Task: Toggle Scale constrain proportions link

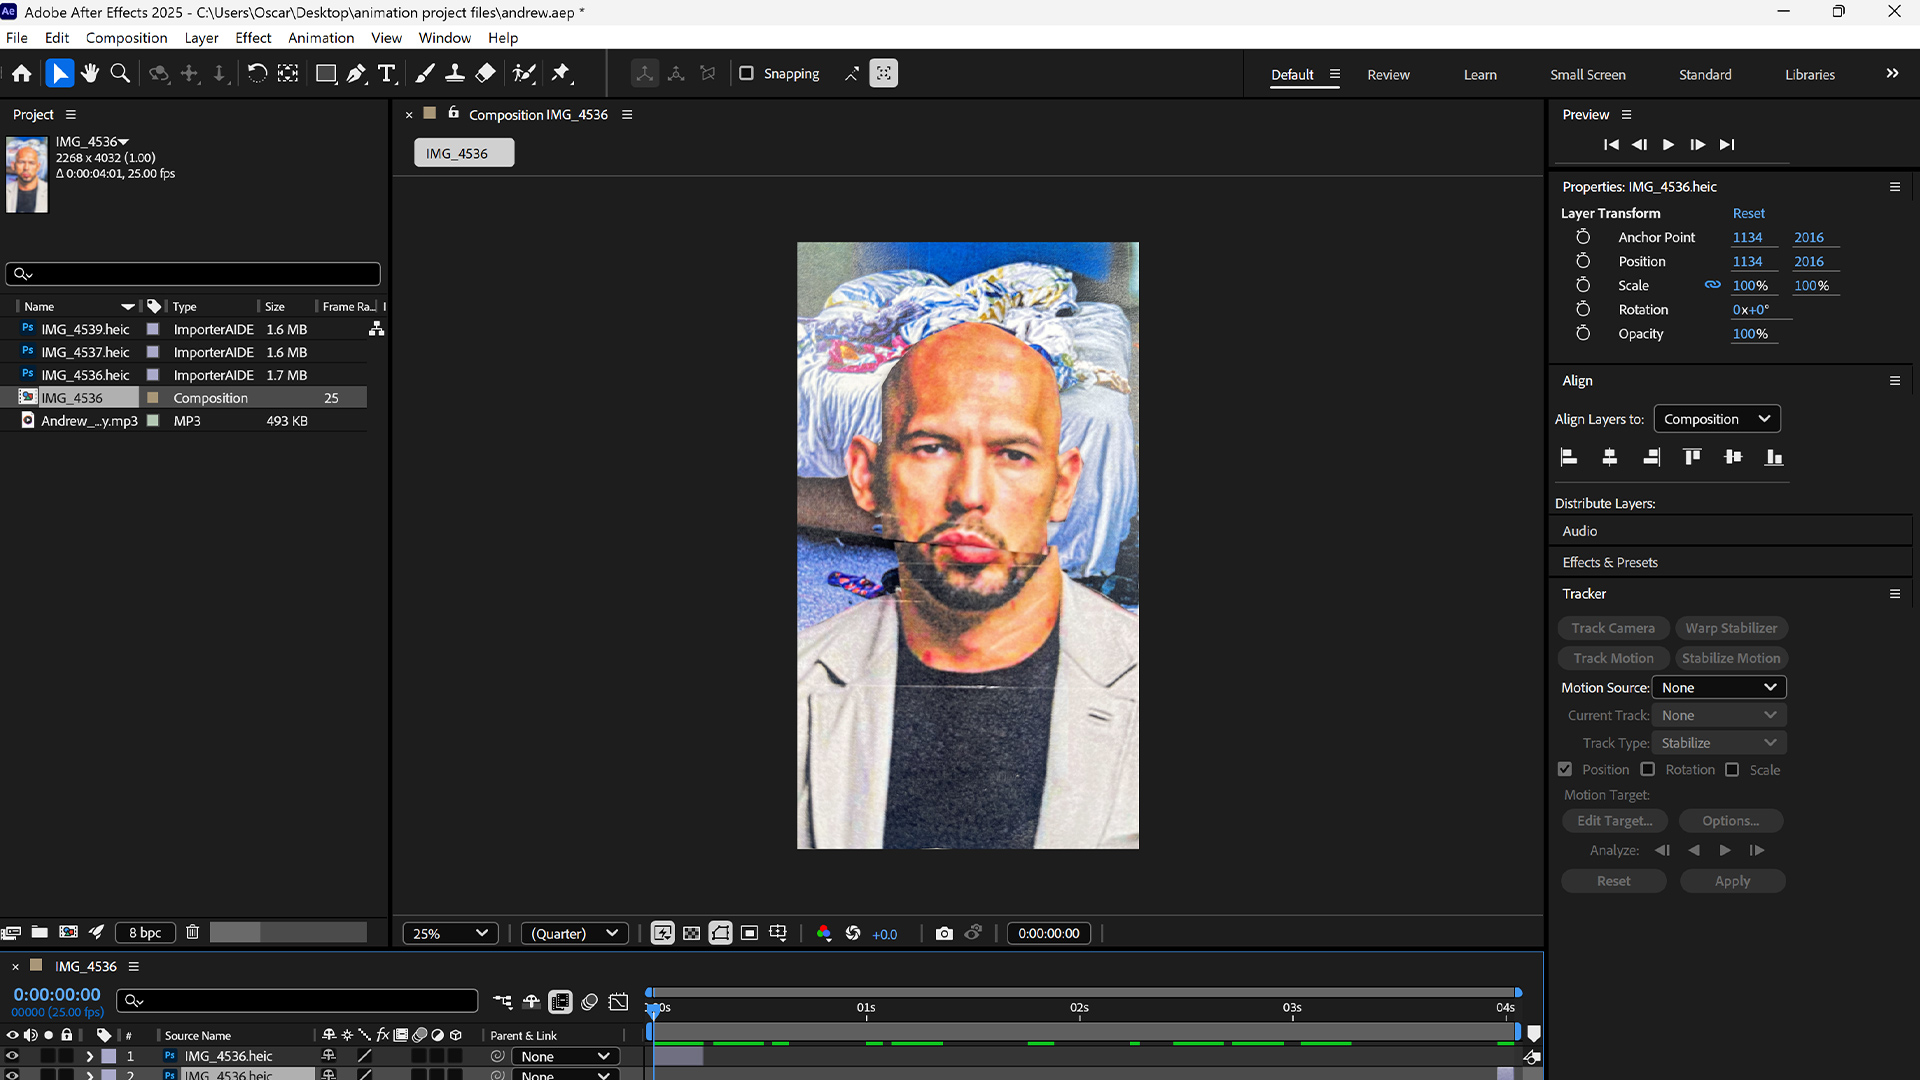Action: coord(1713,285)
